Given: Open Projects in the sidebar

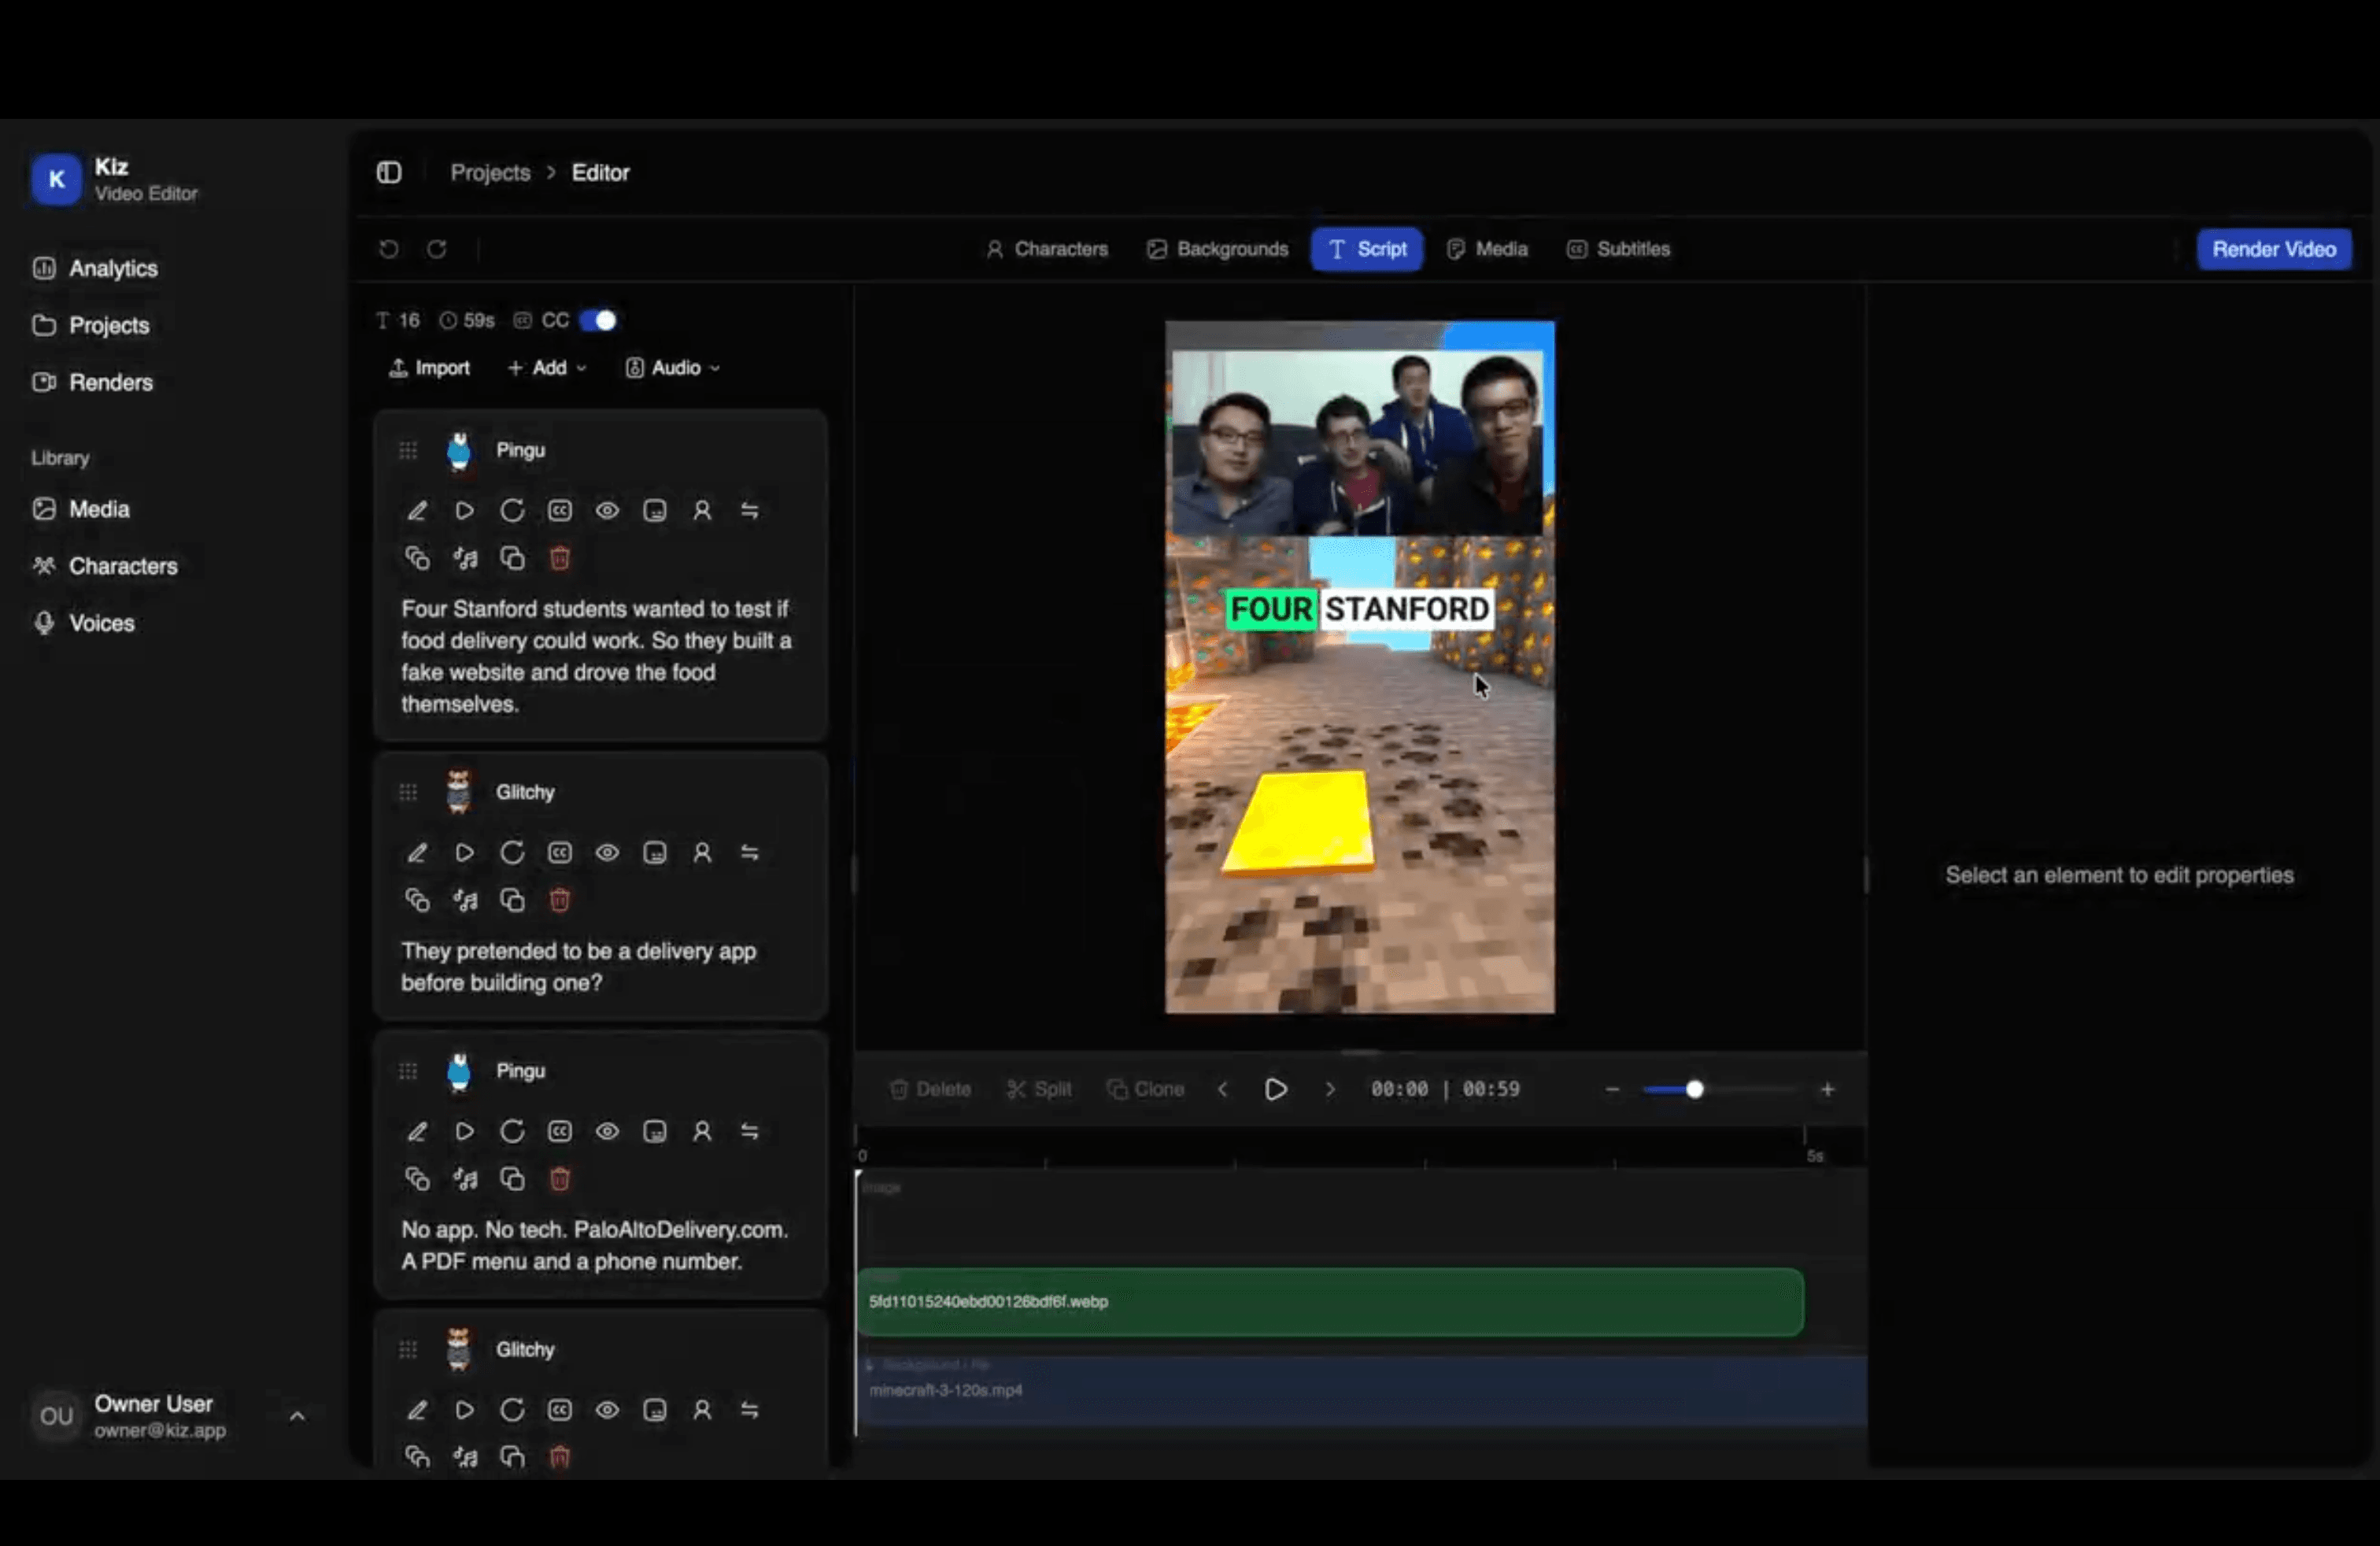Looking at the screenshot, I should coord(91,325).
